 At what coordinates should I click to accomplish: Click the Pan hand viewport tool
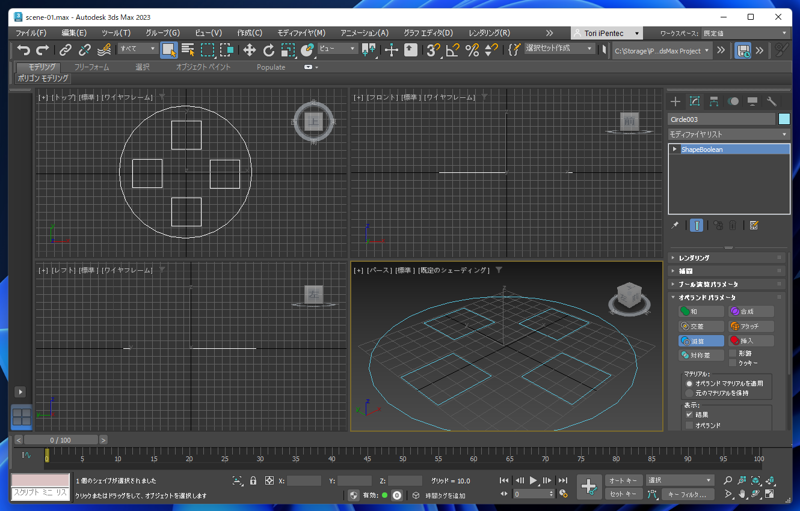742,494
